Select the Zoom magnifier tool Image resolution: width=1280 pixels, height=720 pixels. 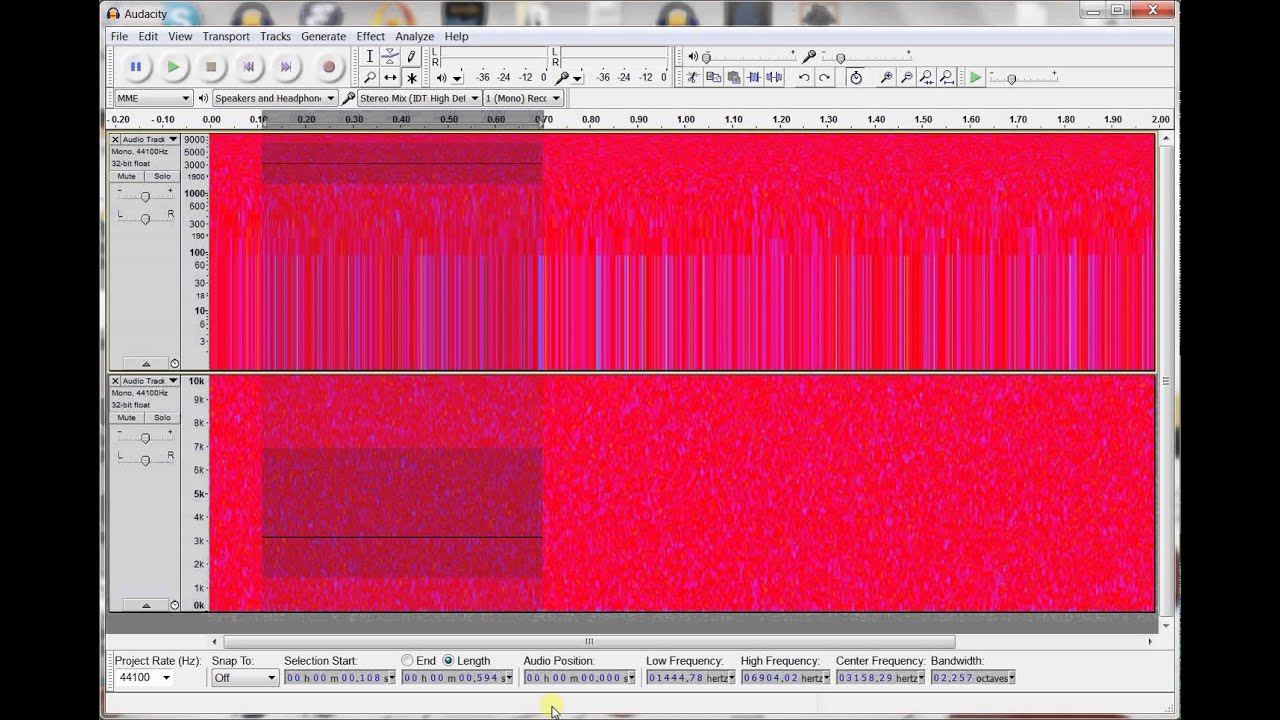tap(369, 77)
